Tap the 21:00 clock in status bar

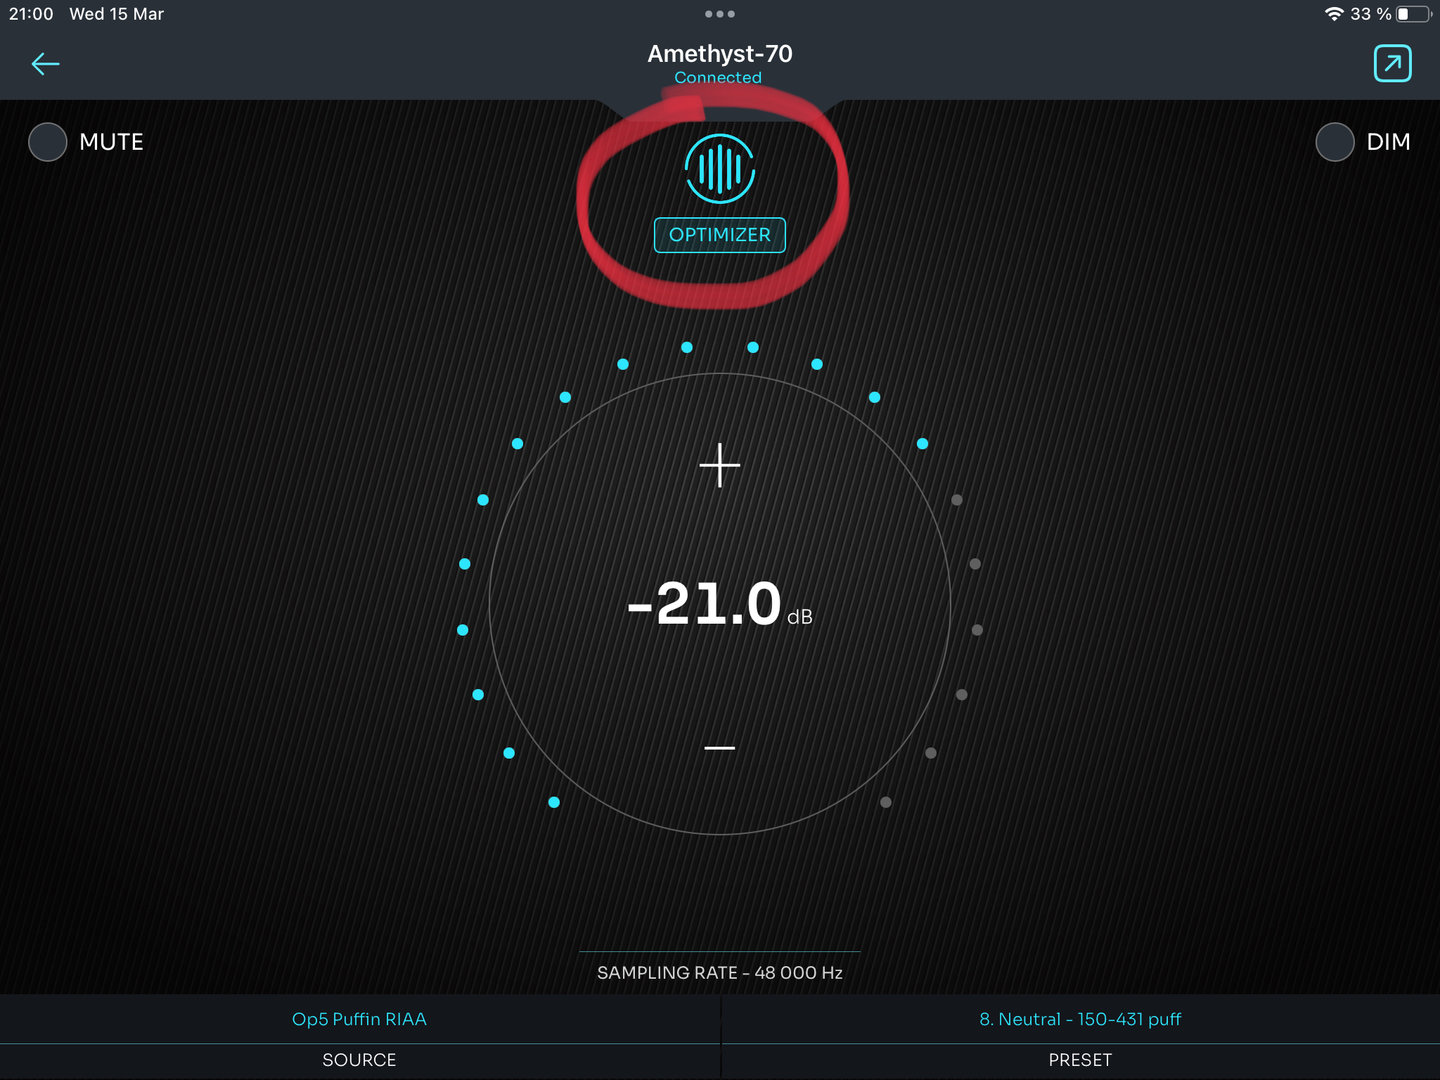pyautogui.click(x=31, y=14)
